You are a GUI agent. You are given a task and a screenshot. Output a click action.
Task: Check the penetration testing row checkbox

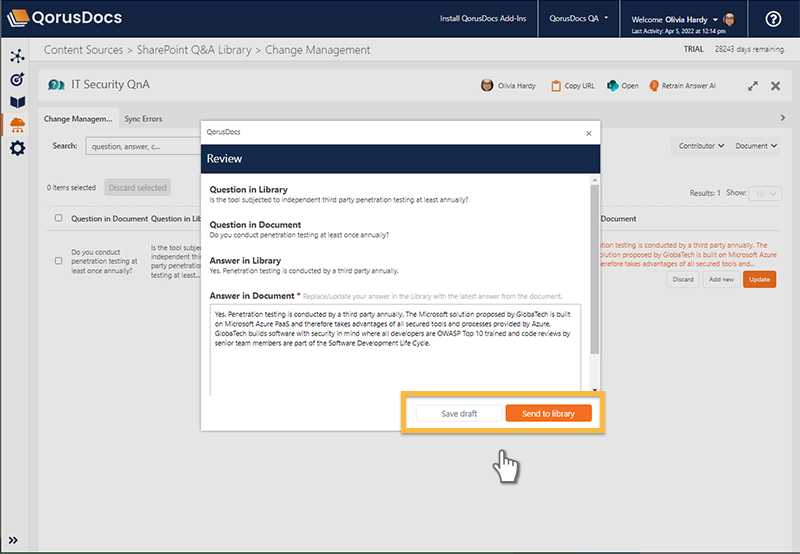tap(59, 261)
